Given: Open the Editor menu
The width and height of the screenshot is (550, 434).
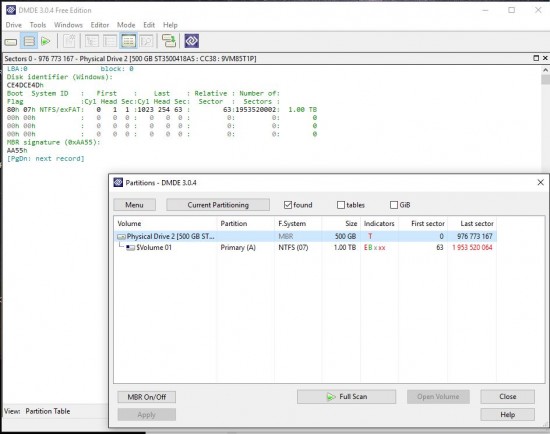Looking at the screenshot, I should (100, 25).
